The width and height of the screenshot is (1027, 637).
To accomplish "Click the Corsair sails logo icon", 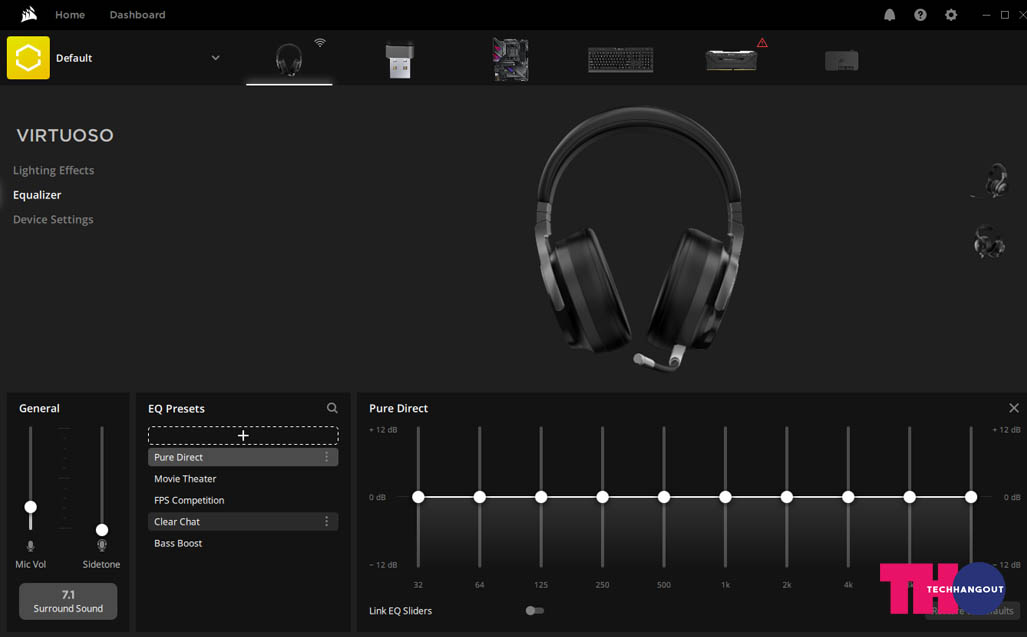I will 29,14.
